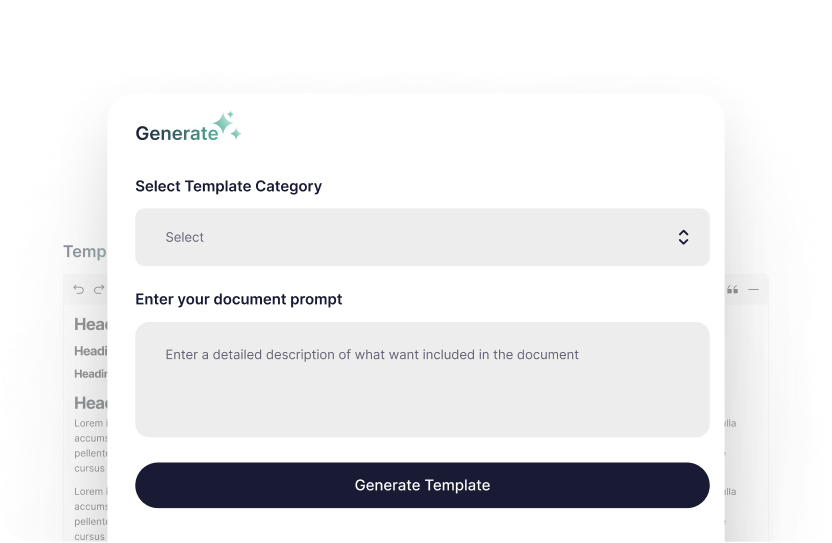
Task: Click the redo arrow in editor toolbar
Action: pos(99,290)
